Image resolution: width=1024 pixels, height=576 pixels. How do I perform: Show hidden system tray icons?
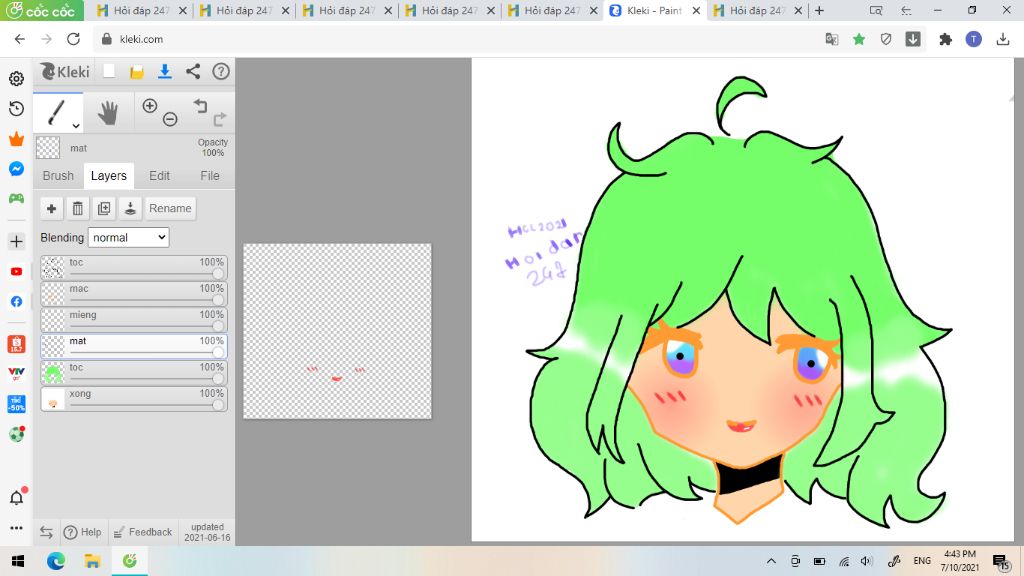point(771,561)
